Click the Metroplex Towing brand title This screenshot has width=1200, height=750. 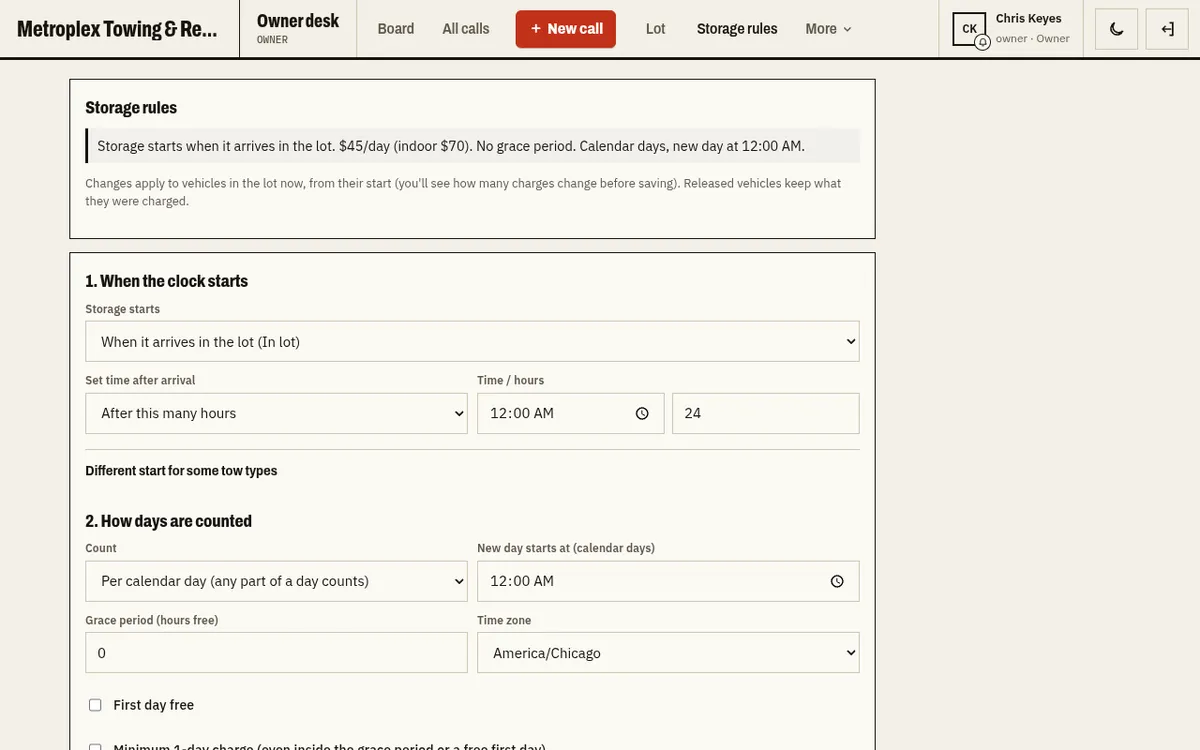(117, 29)
